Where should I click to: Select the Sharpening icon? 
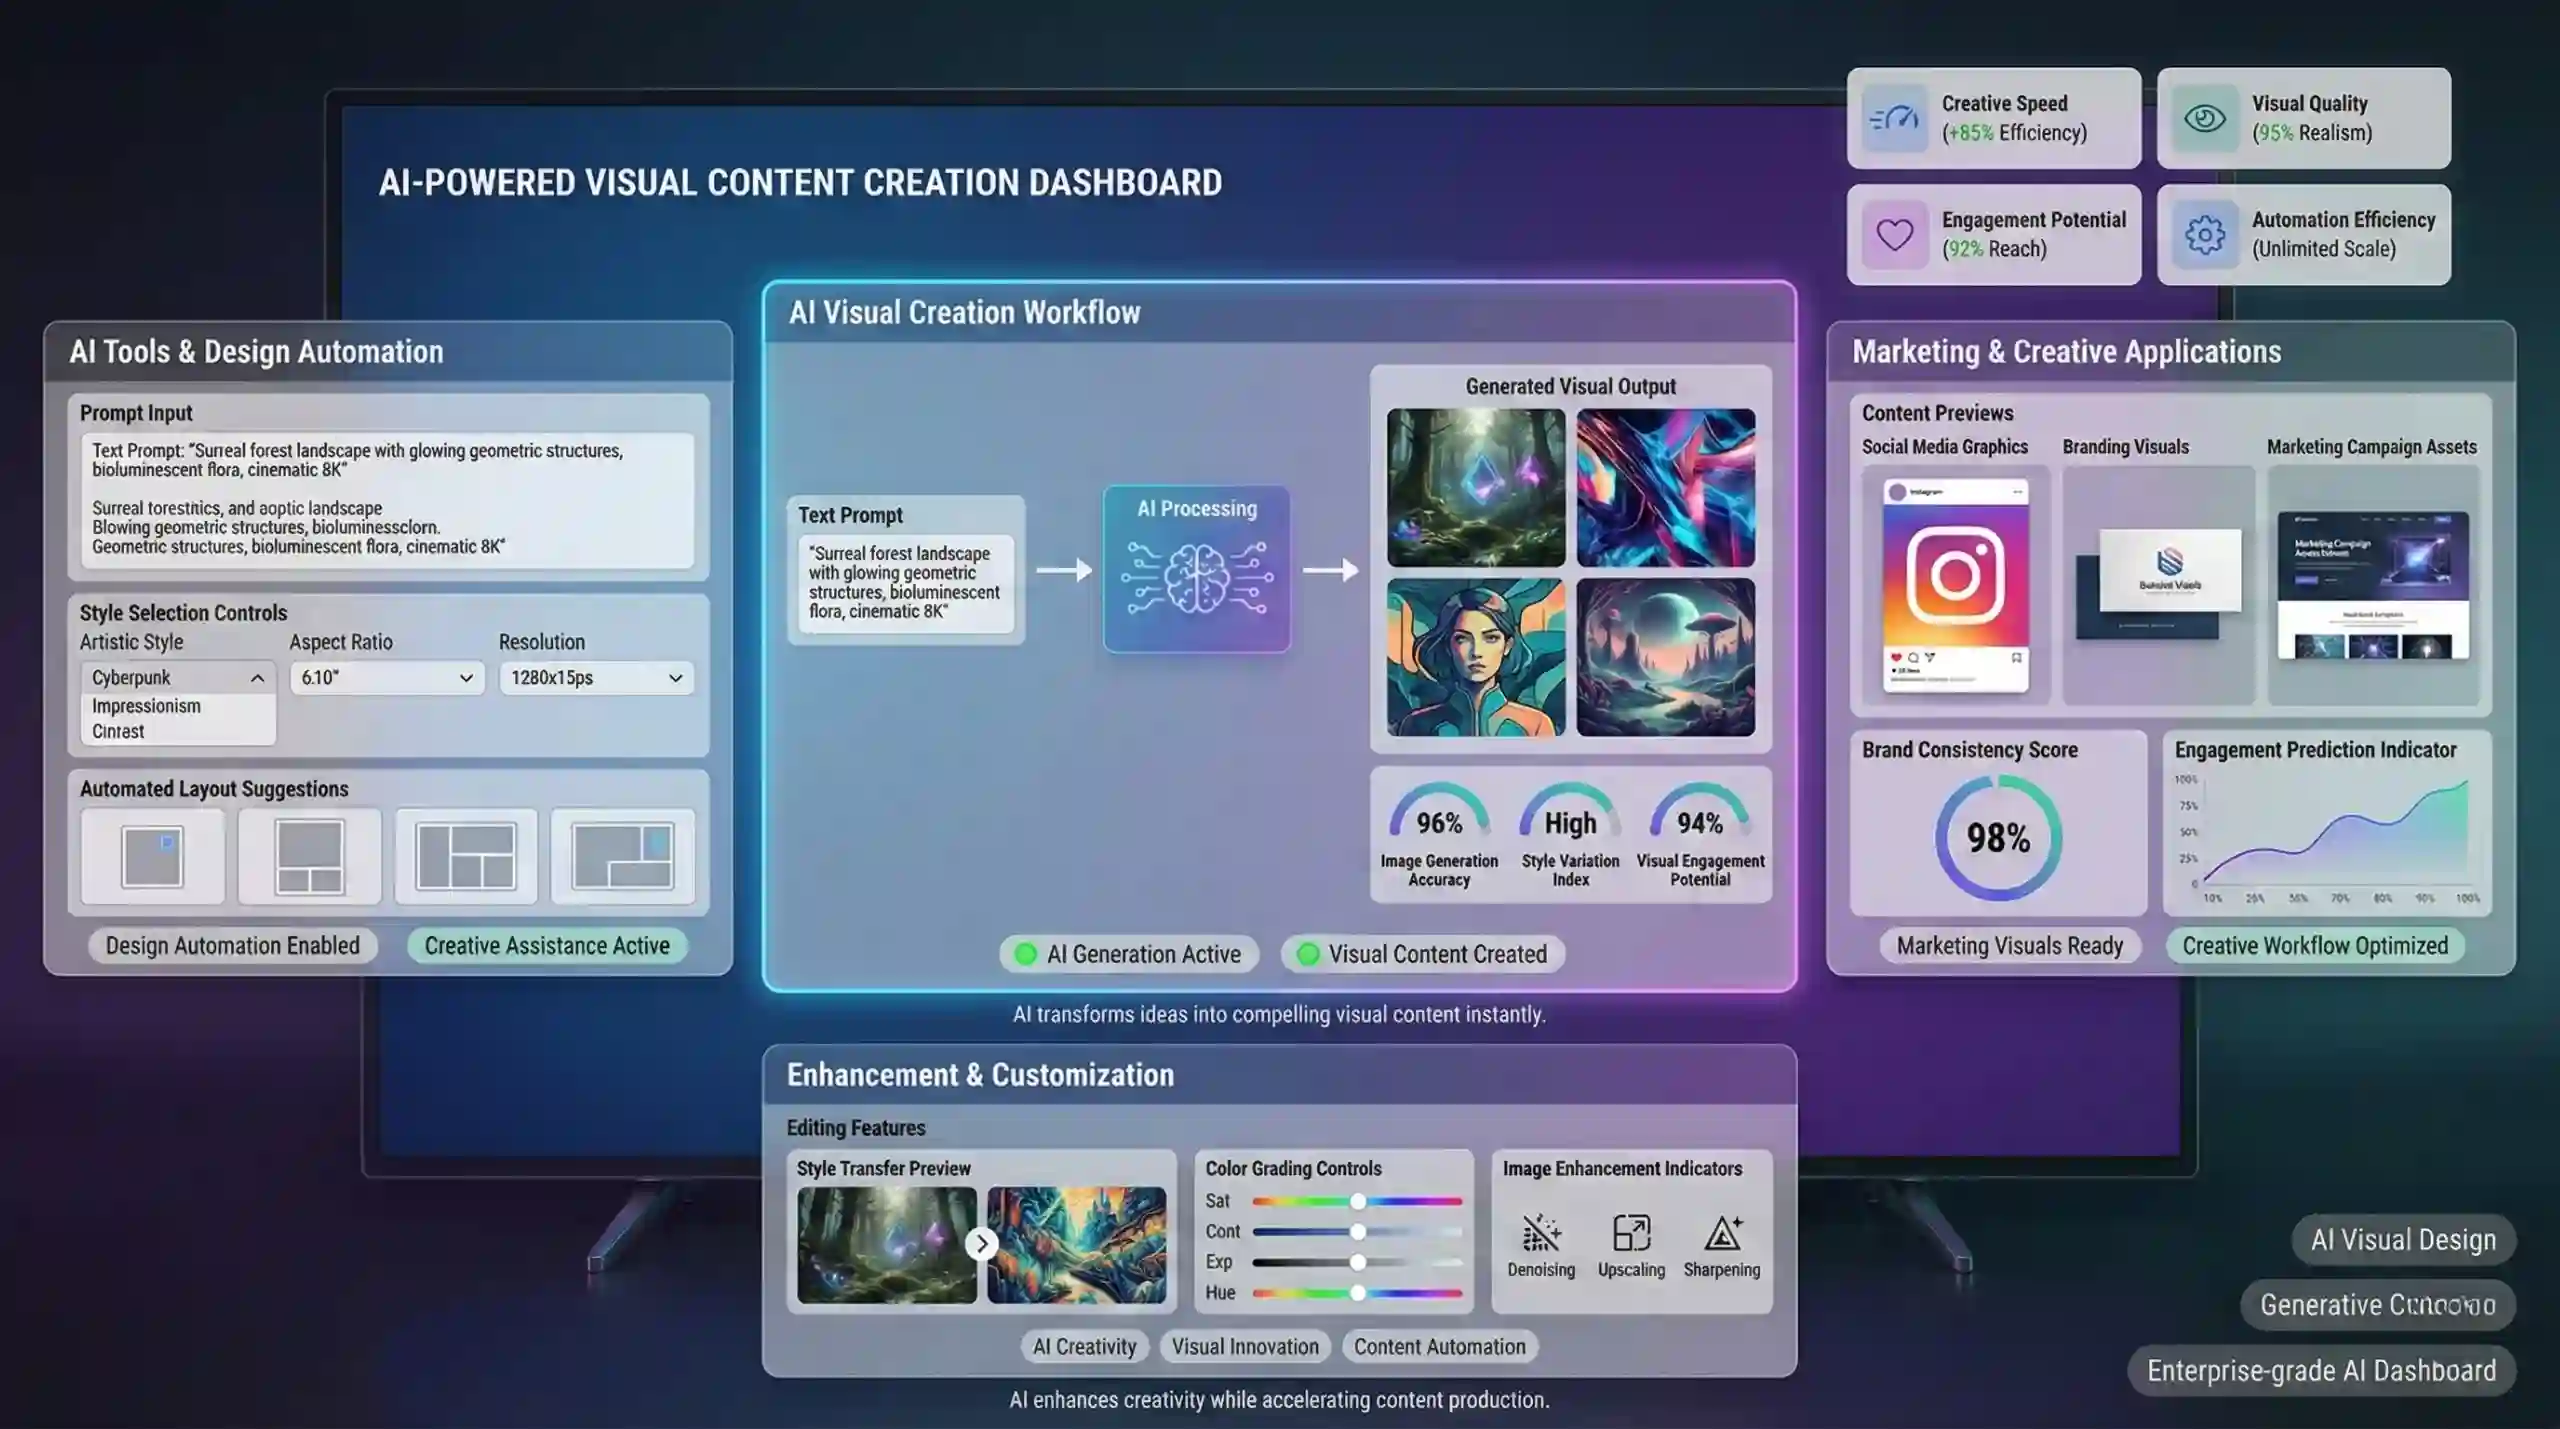point(1722,1234)
